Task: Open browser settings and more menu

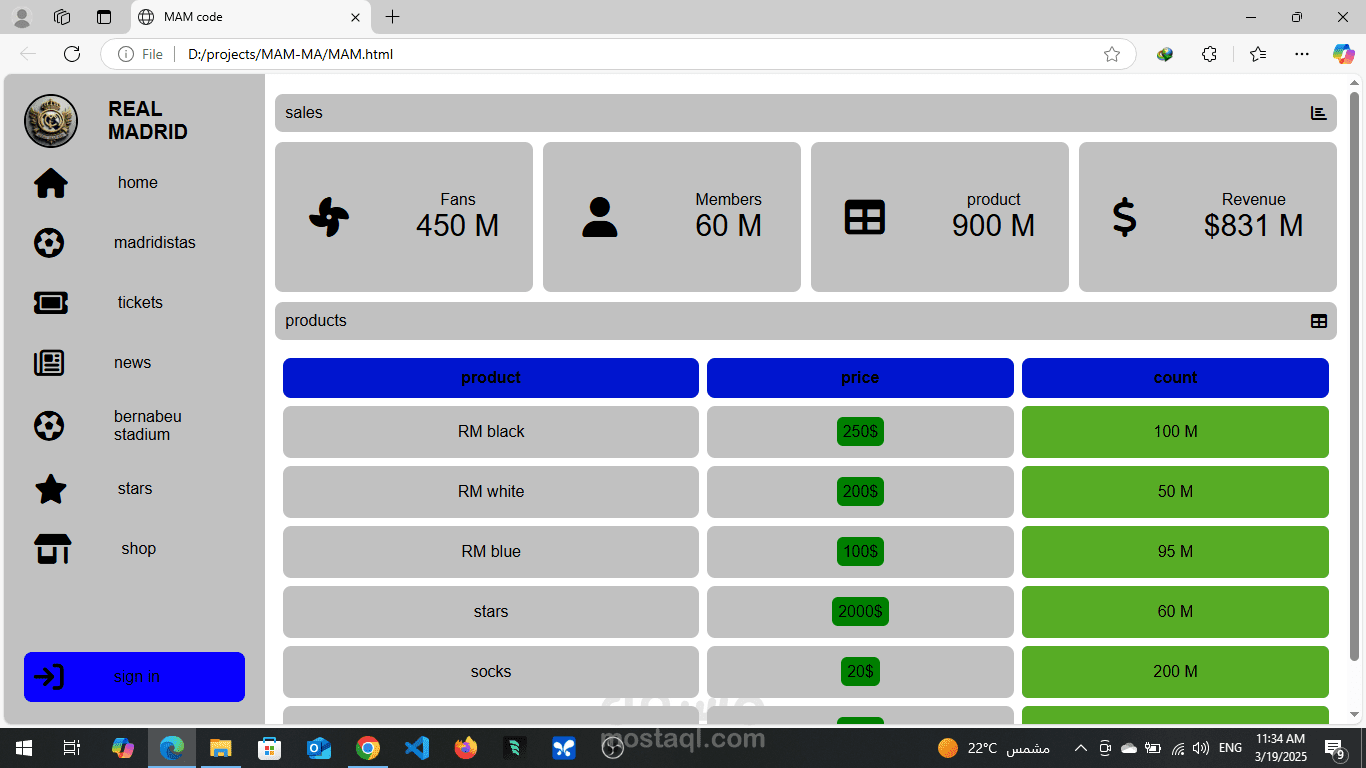Action: coord(1302,54)
